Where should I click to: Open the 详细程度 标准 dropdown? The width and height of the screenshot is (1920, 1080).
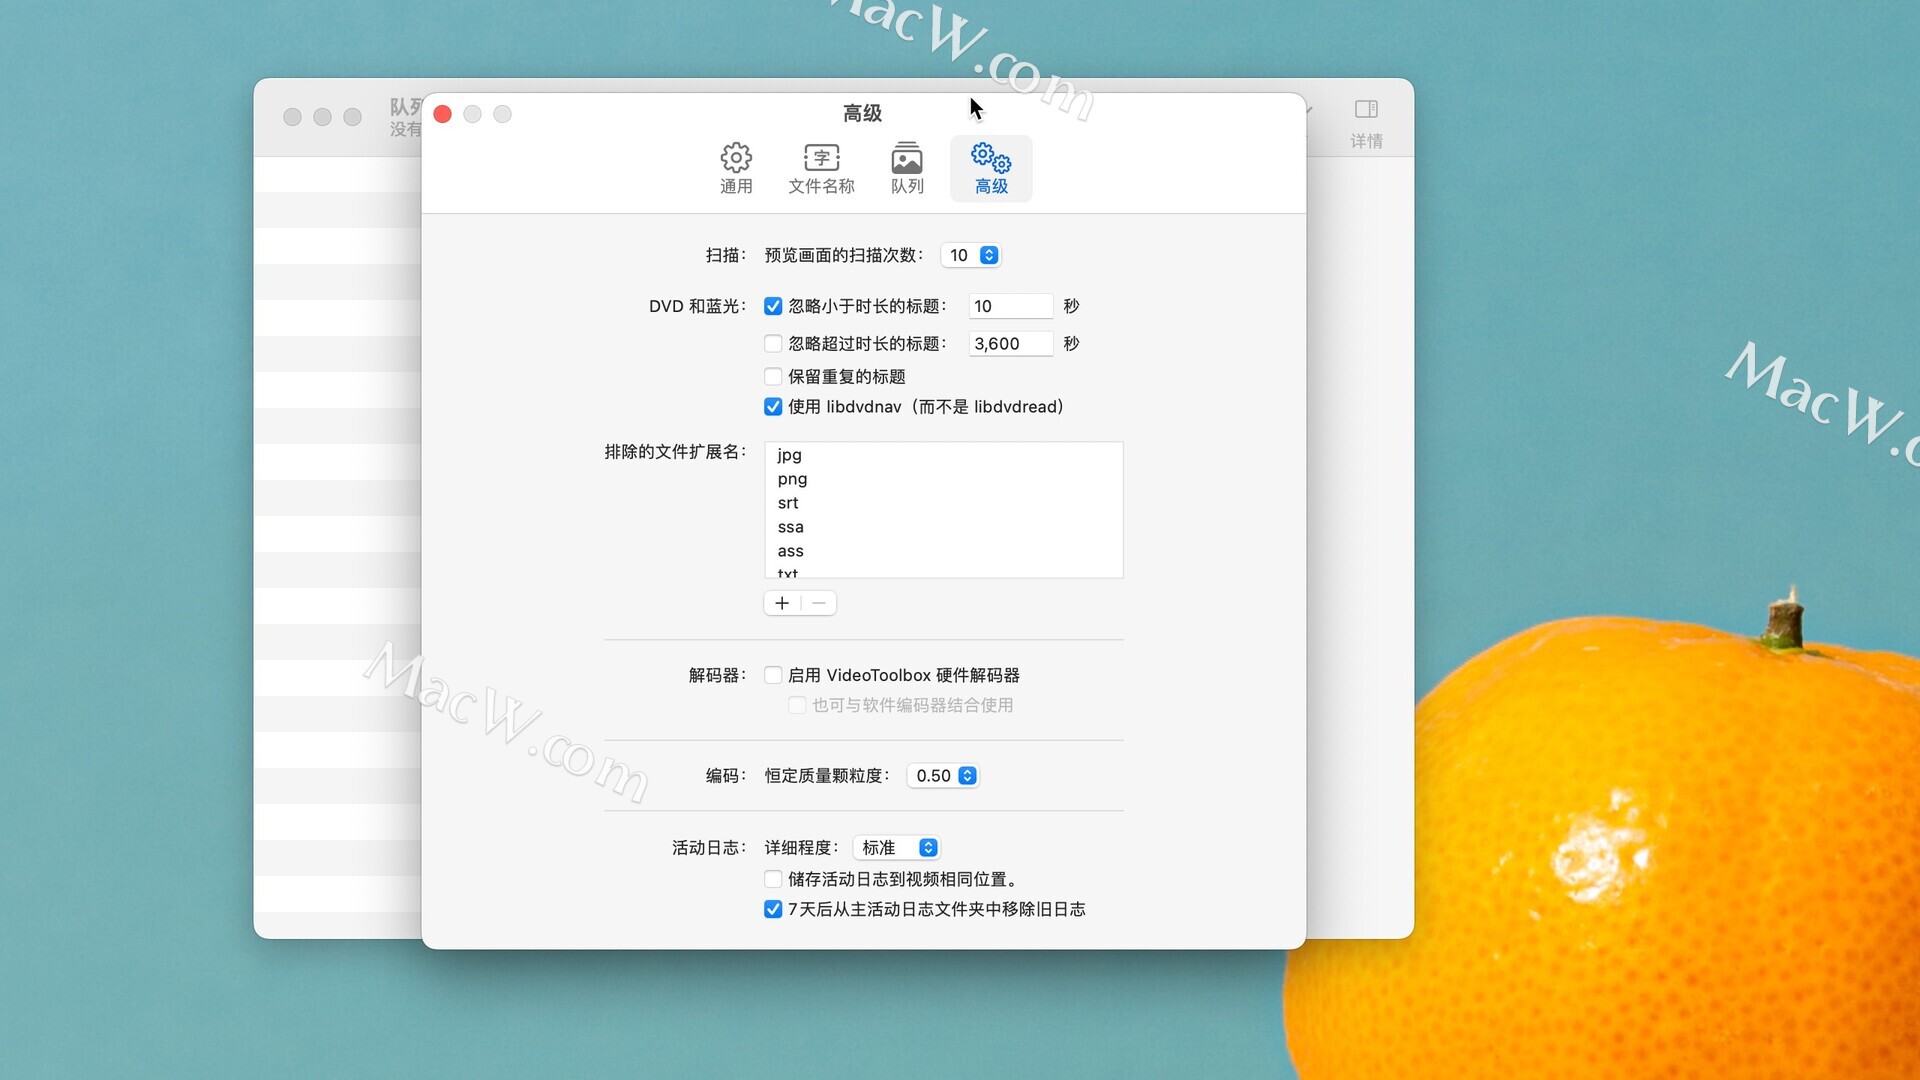tap(896, 848)
